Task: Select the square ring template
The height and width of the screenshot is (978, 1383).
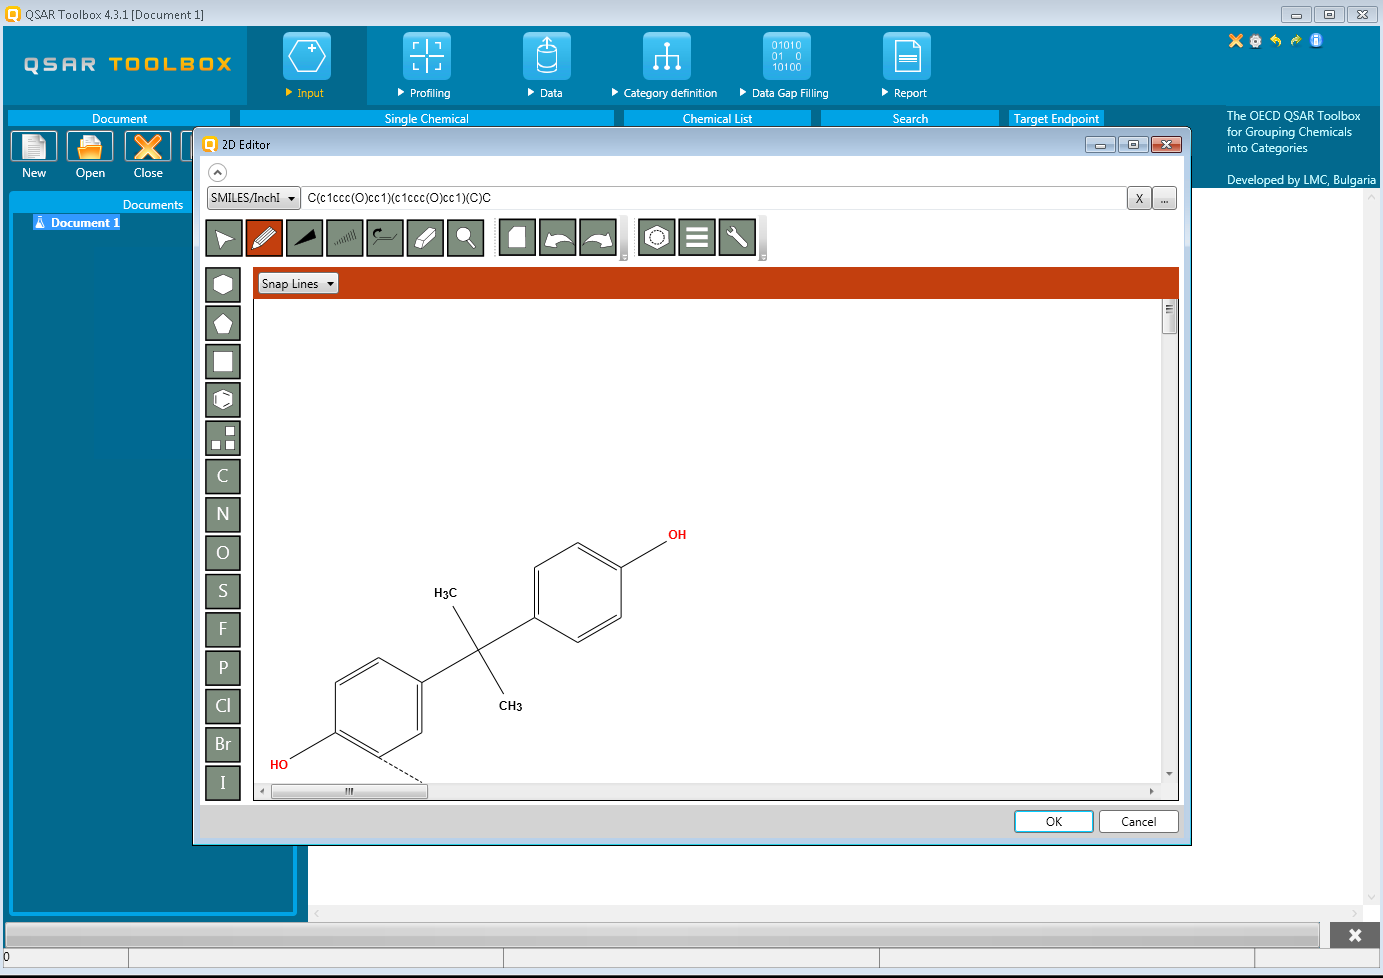Action: point(223,361)
